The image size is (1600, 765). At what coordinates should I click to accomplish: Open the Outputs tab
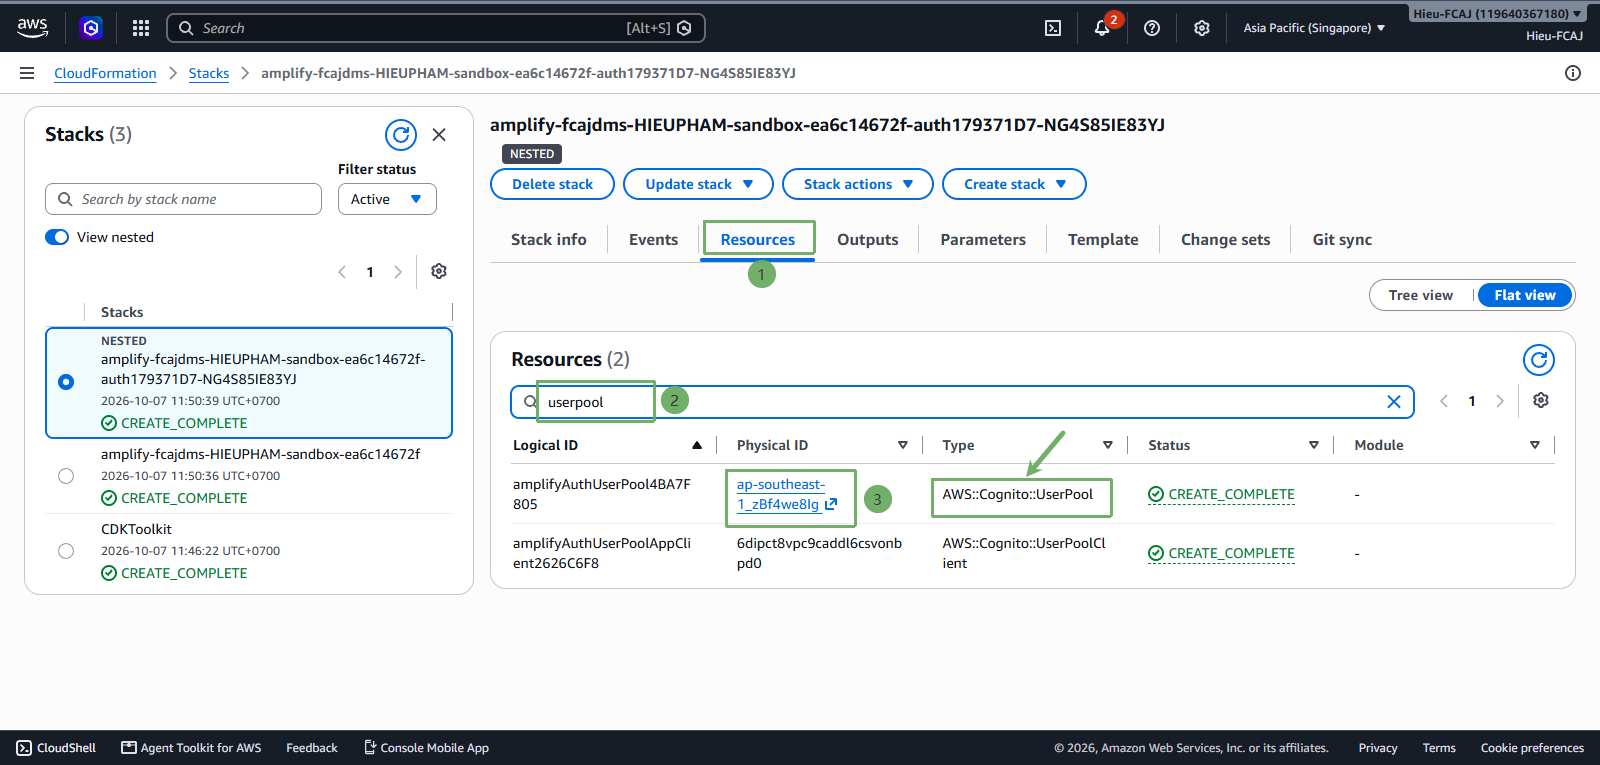[x=867, y=240]
